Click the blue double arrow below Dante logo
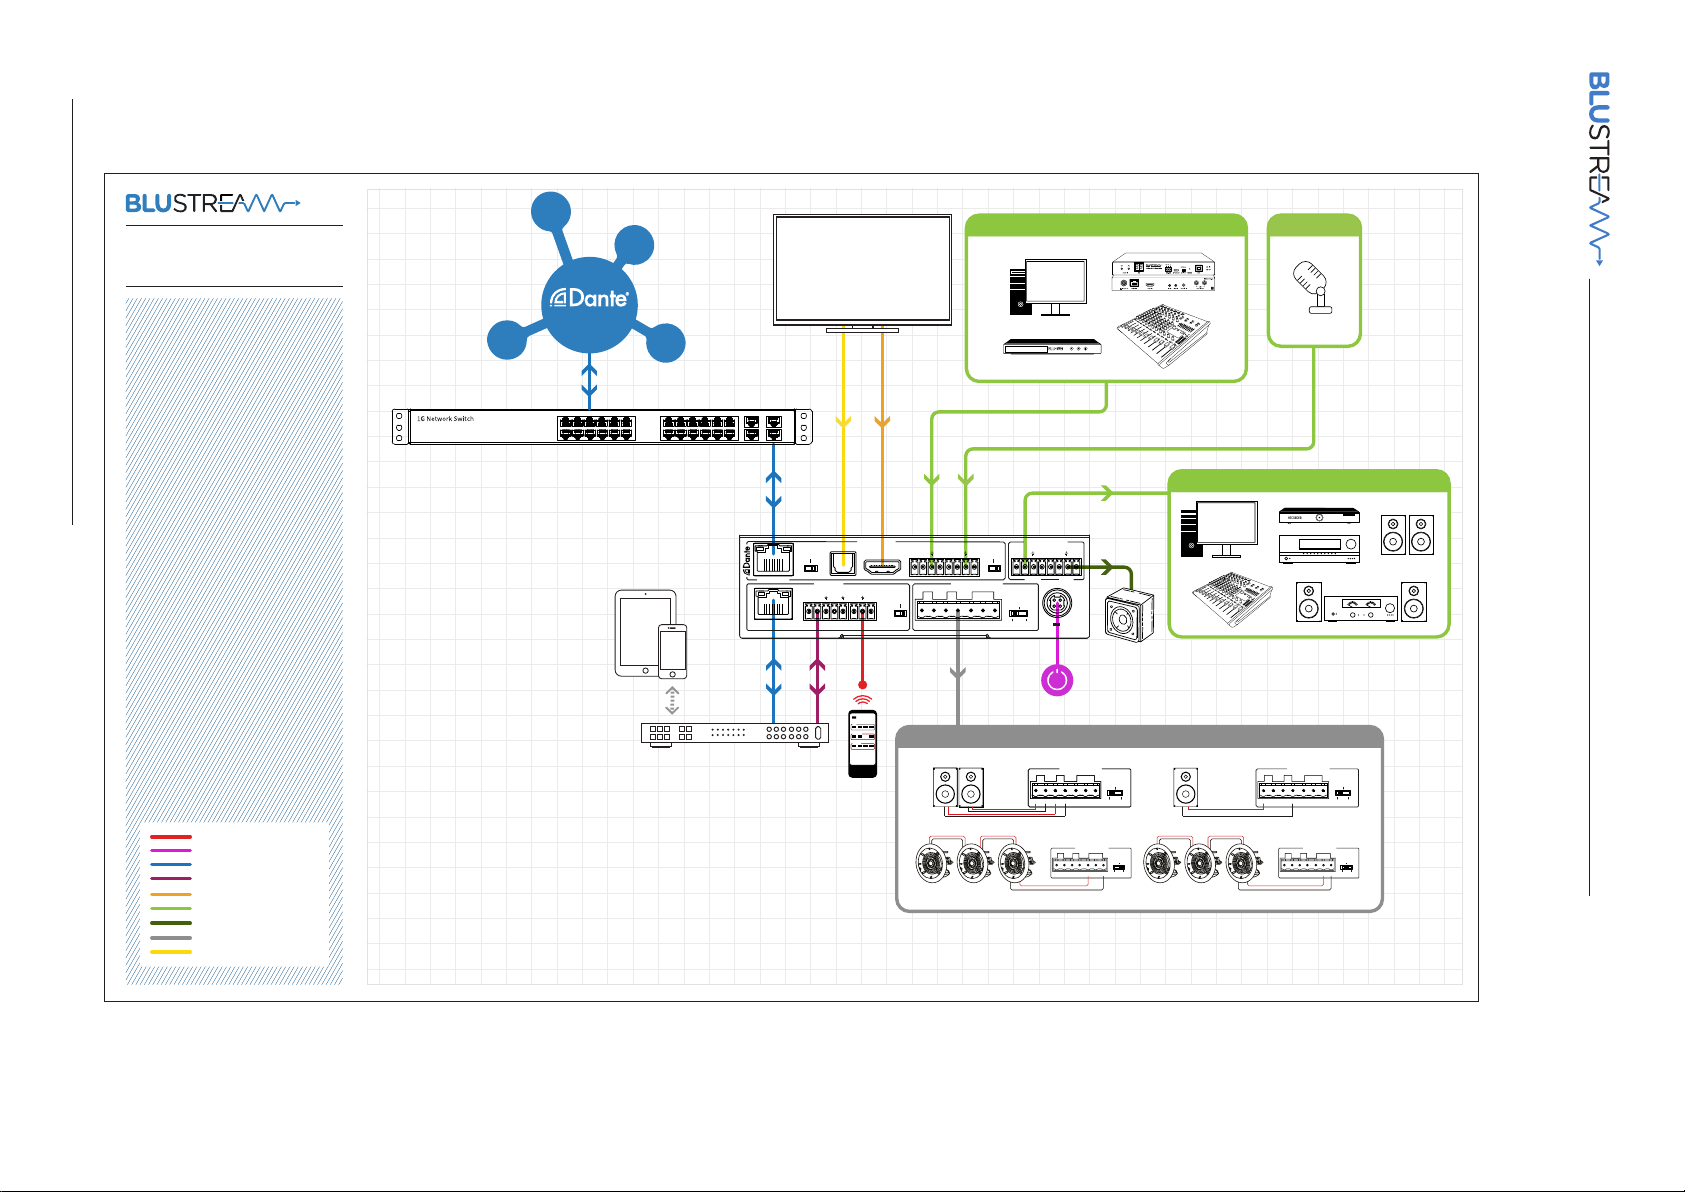Viewport: 1685px width, 1192px height. (589, 381)
